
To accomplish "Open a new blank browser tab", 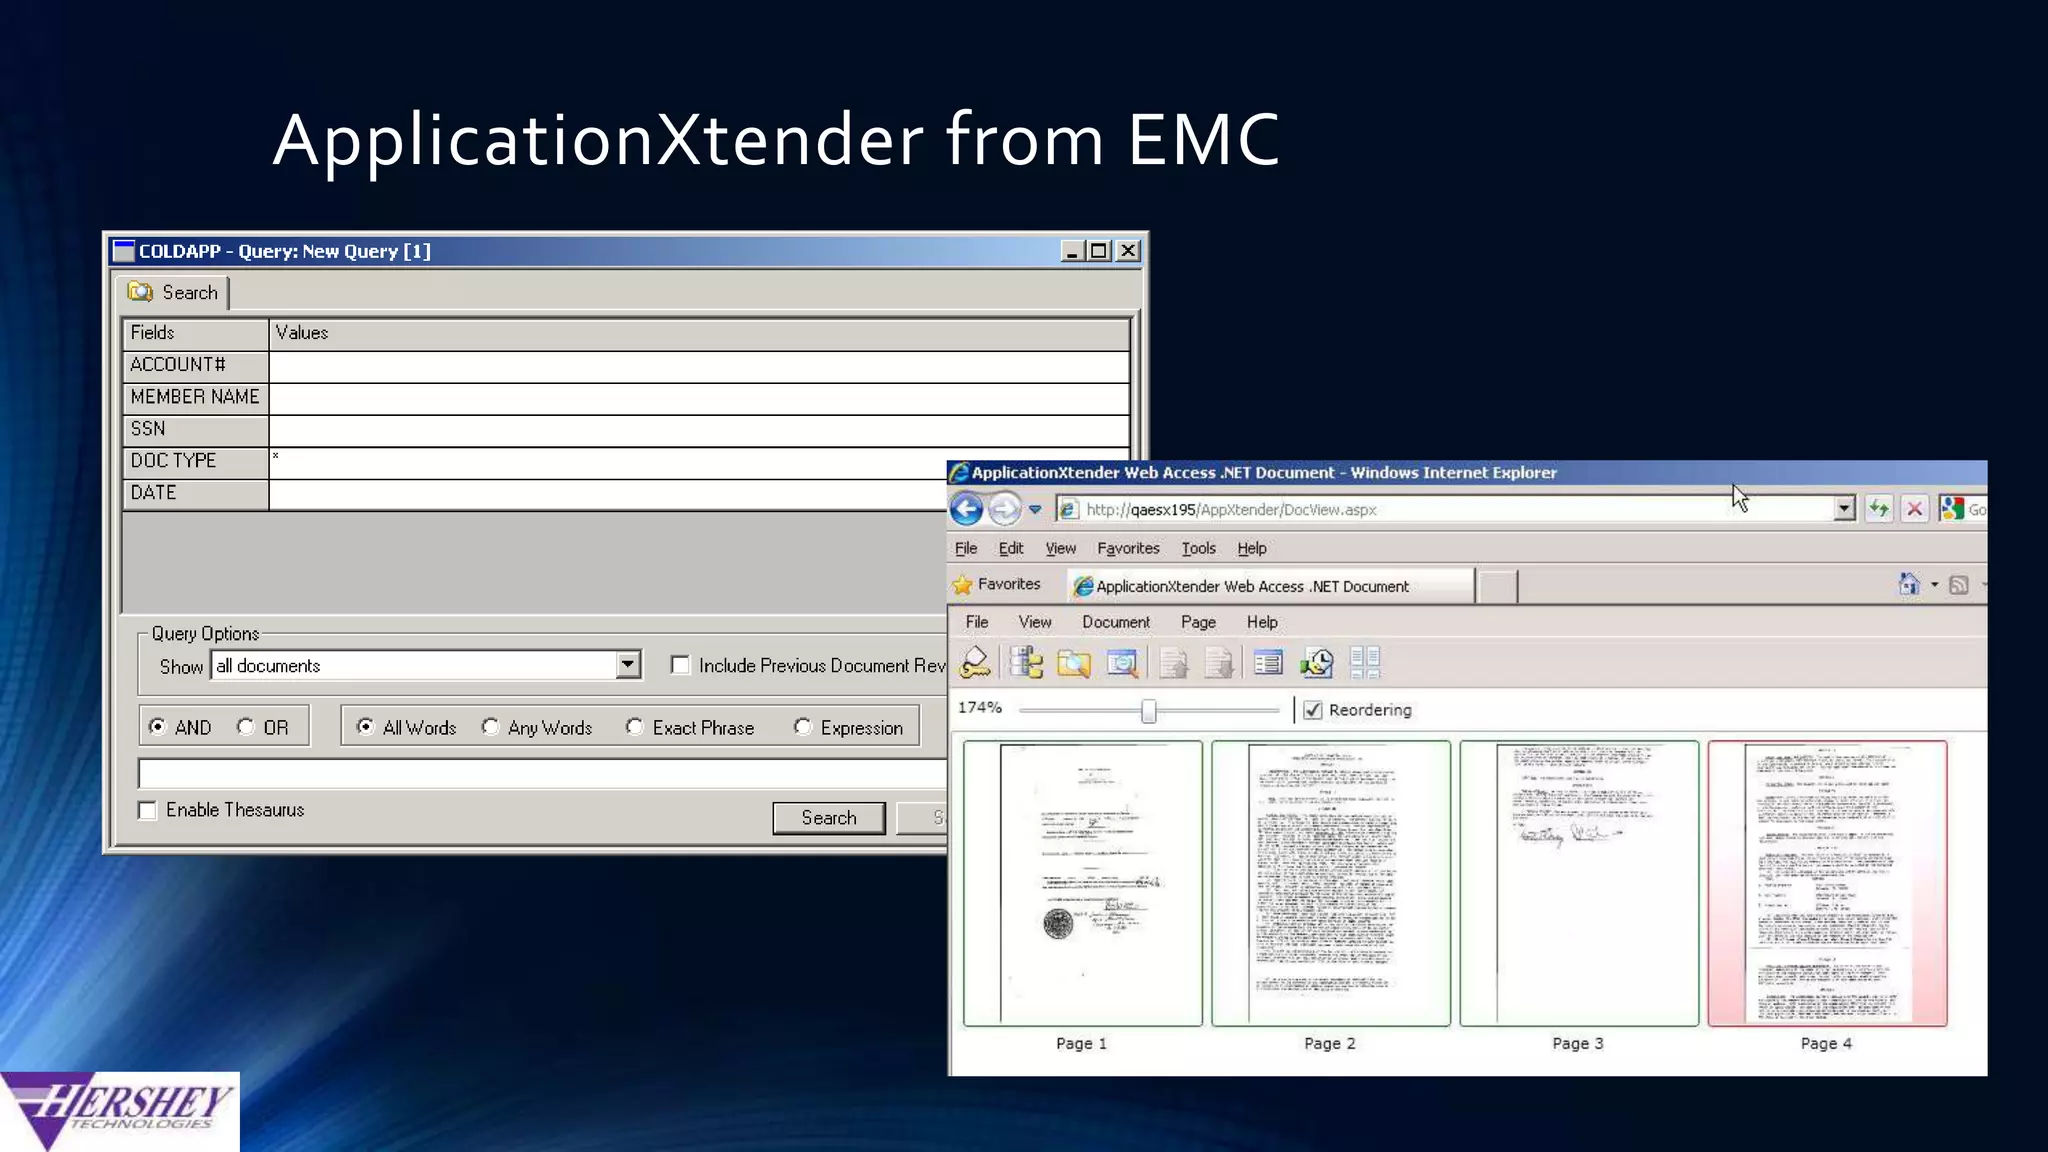I will pos(1497,586).
